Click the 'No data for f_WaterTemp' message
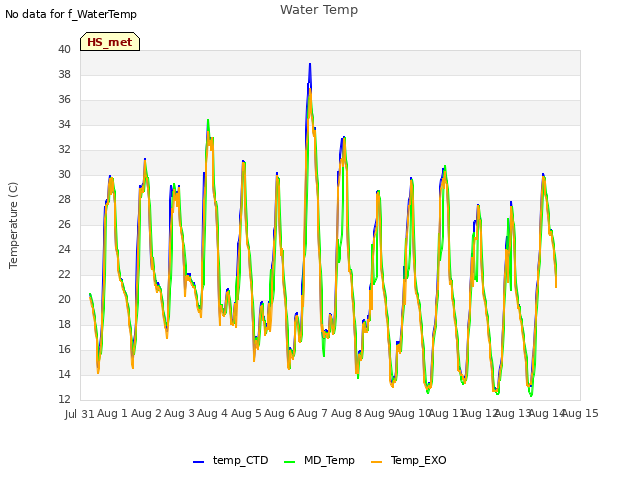The image size is (640, 480). (71, 14)
